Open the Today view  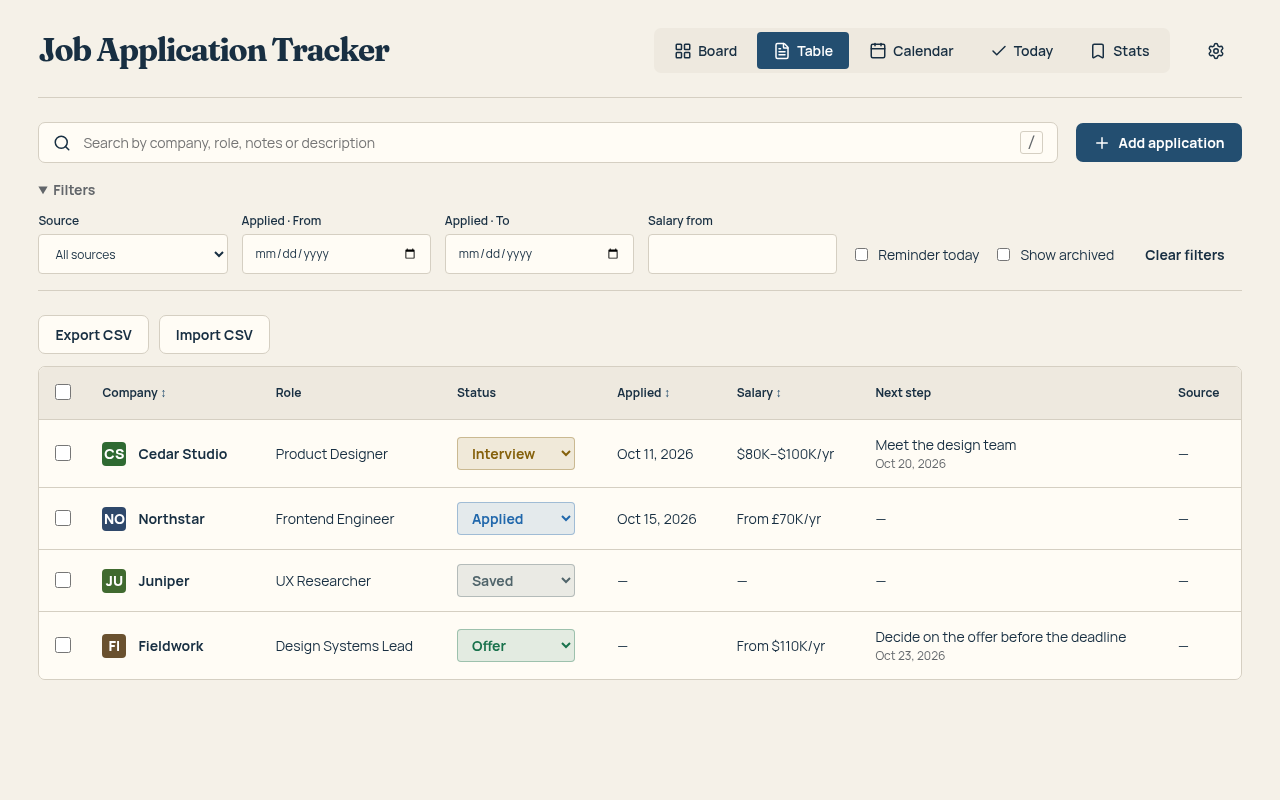(x=1021, y=51)
